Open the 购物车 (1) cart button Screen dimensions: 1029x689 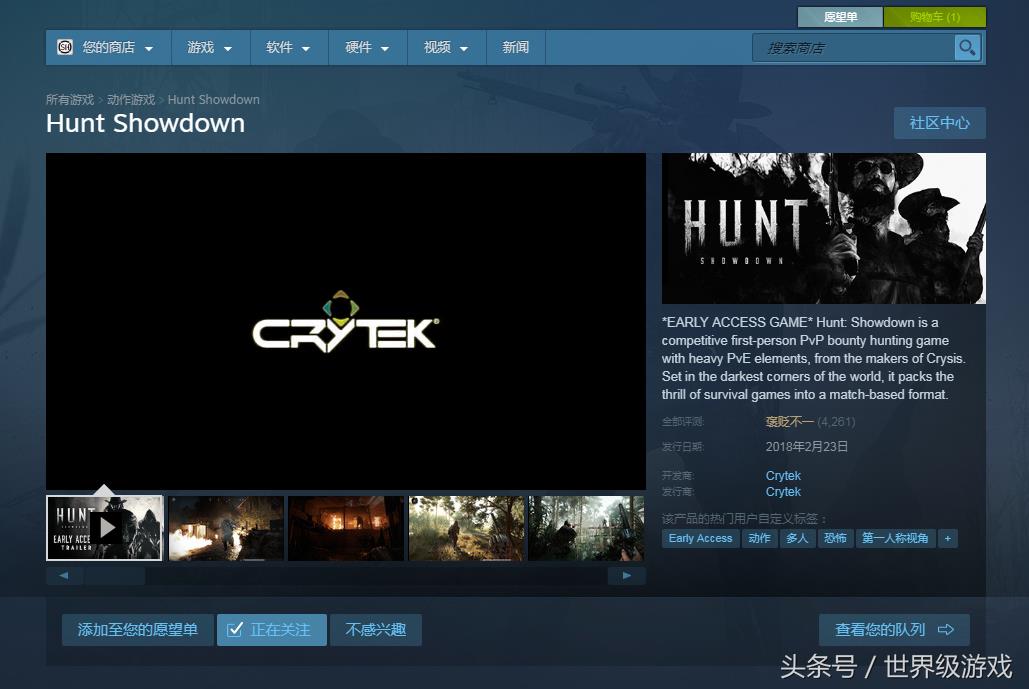click(934, 17)
